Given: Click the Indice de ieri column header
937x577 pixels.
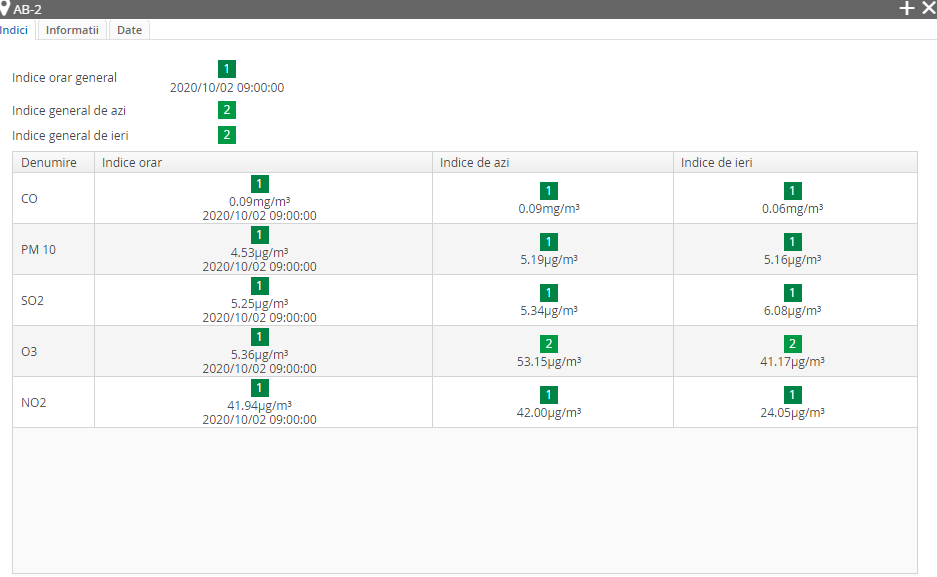Looking at the screenshot, I should point(795,162).
